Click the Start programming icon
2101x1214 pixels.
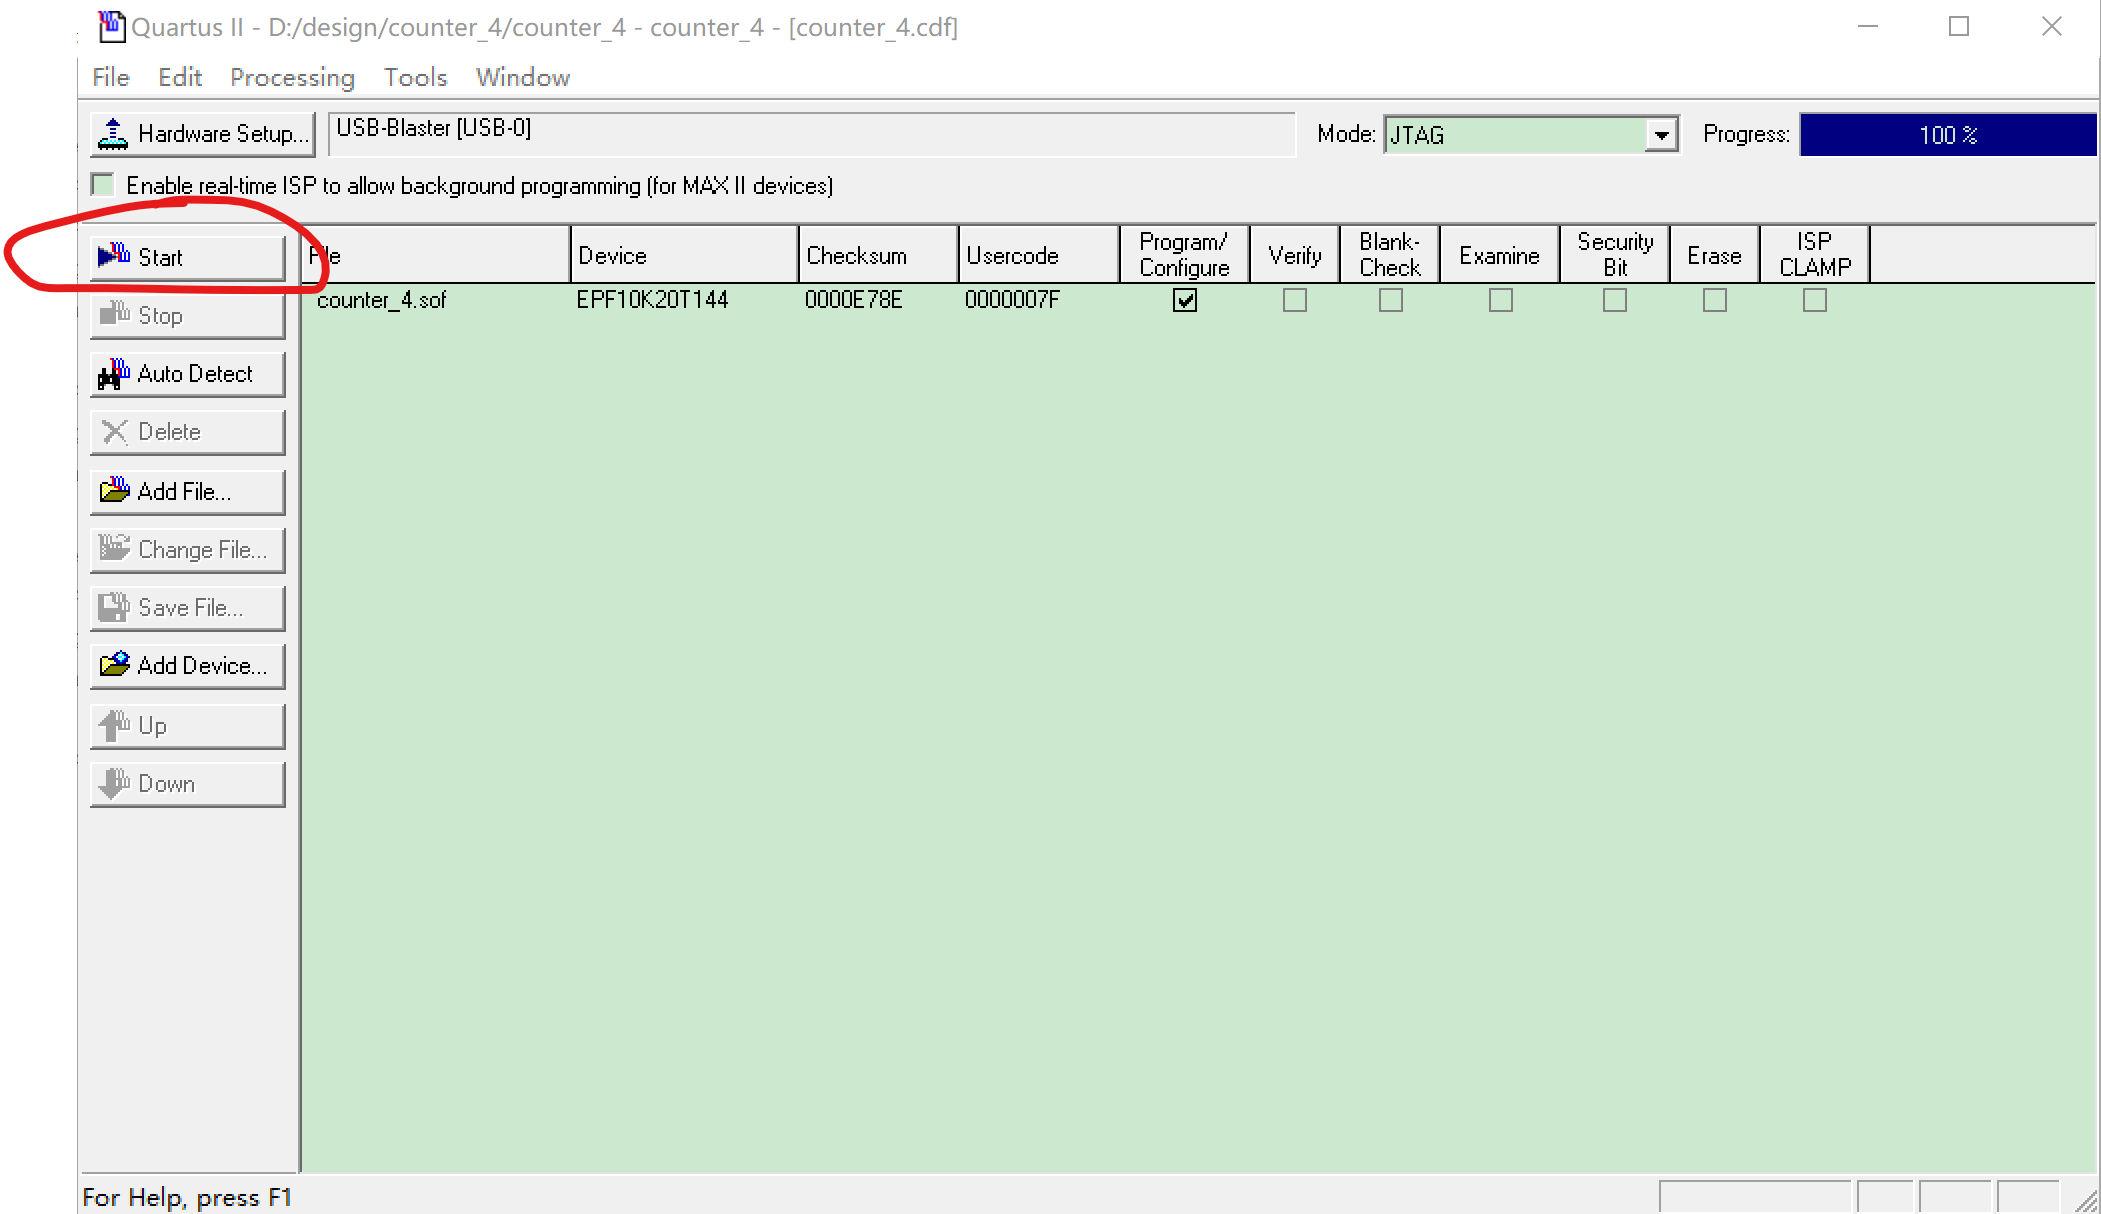[114, 256]
